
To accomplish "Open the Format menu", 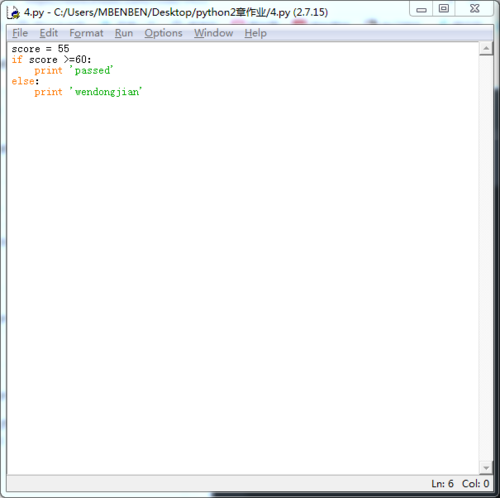I will [86, 33].
